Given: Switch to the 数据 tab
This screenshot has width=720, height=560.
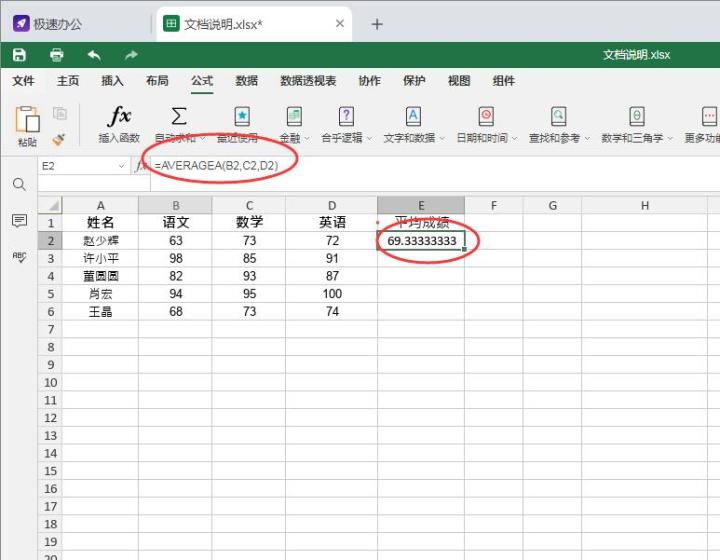Looking at the screenshot, I should [x=247, y=81].
